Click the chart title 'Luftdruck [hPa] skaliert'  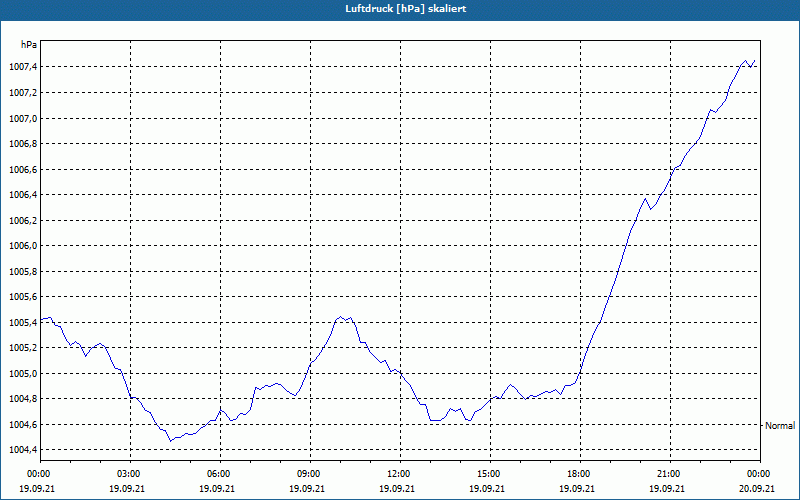coord(405,9)
